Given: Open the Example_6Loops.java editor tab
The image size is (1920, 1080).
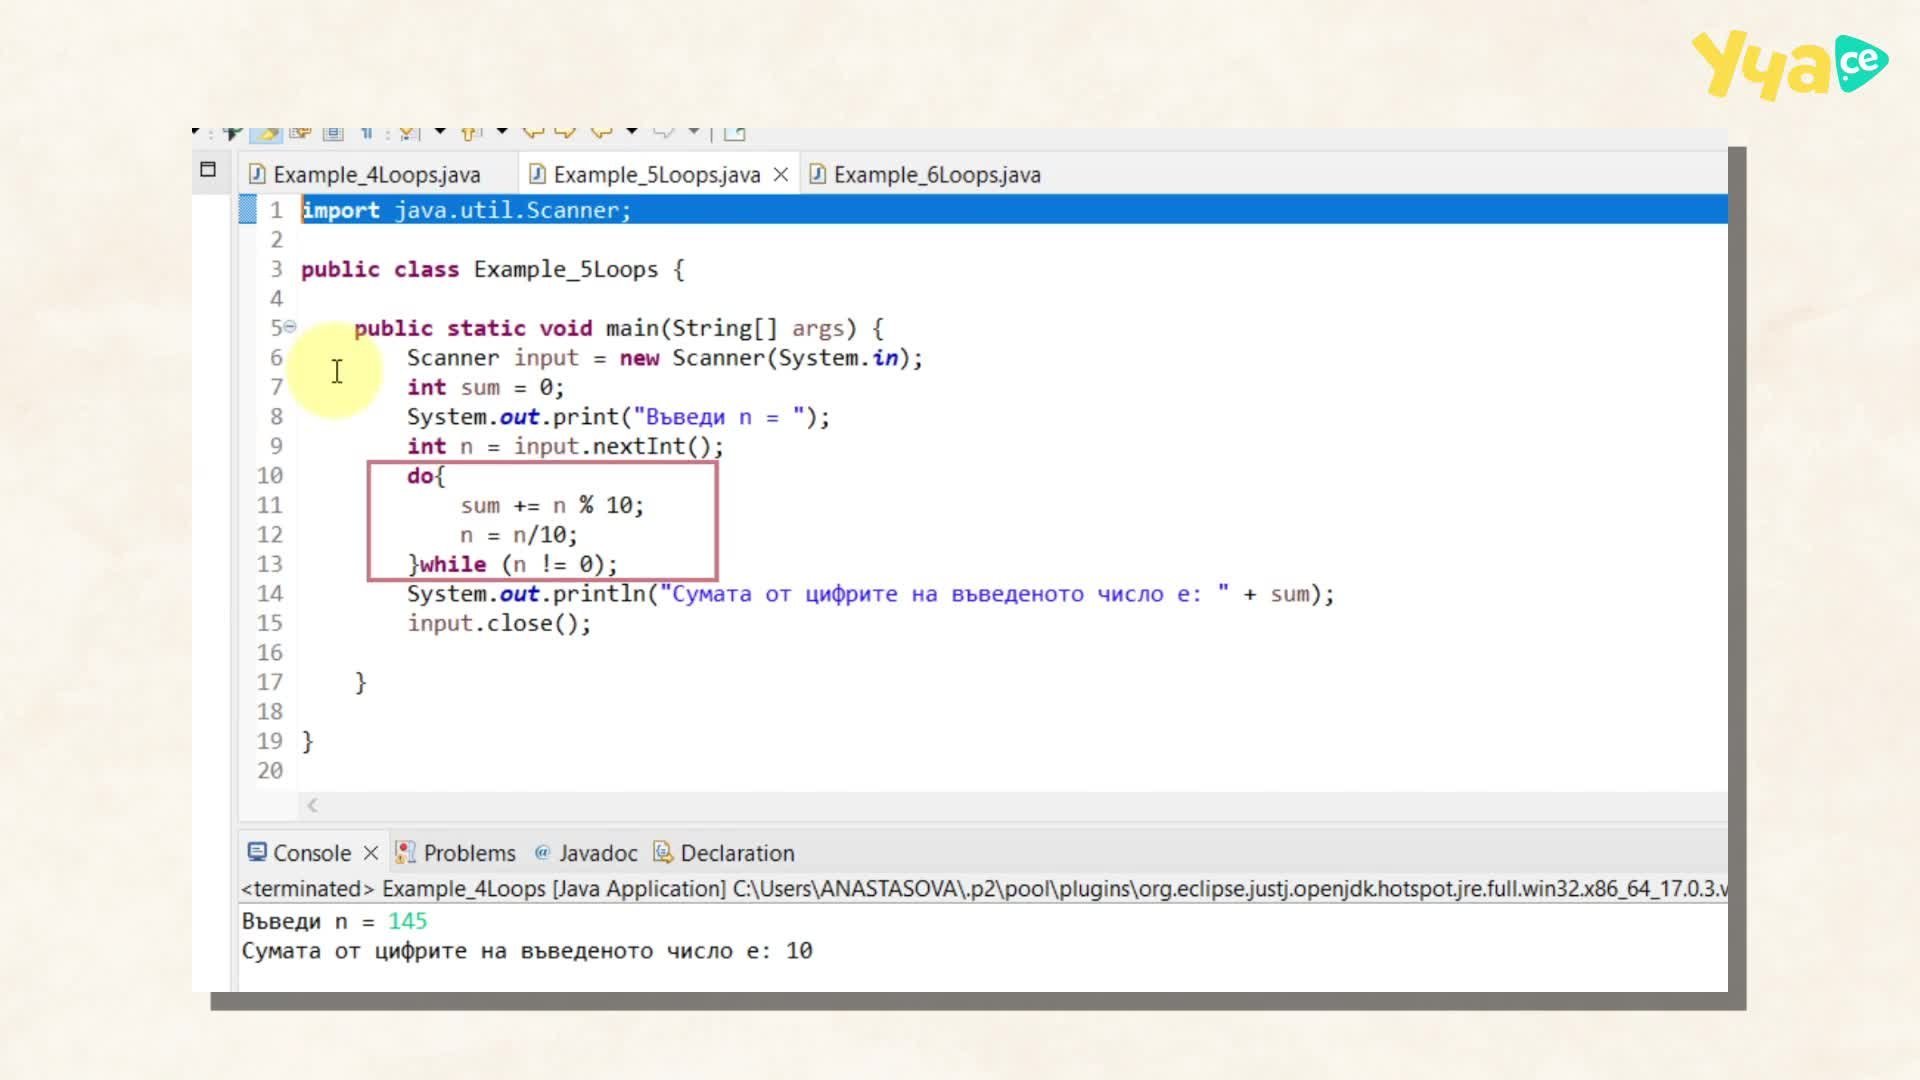Looking at the screenshot, I should 936,175.
